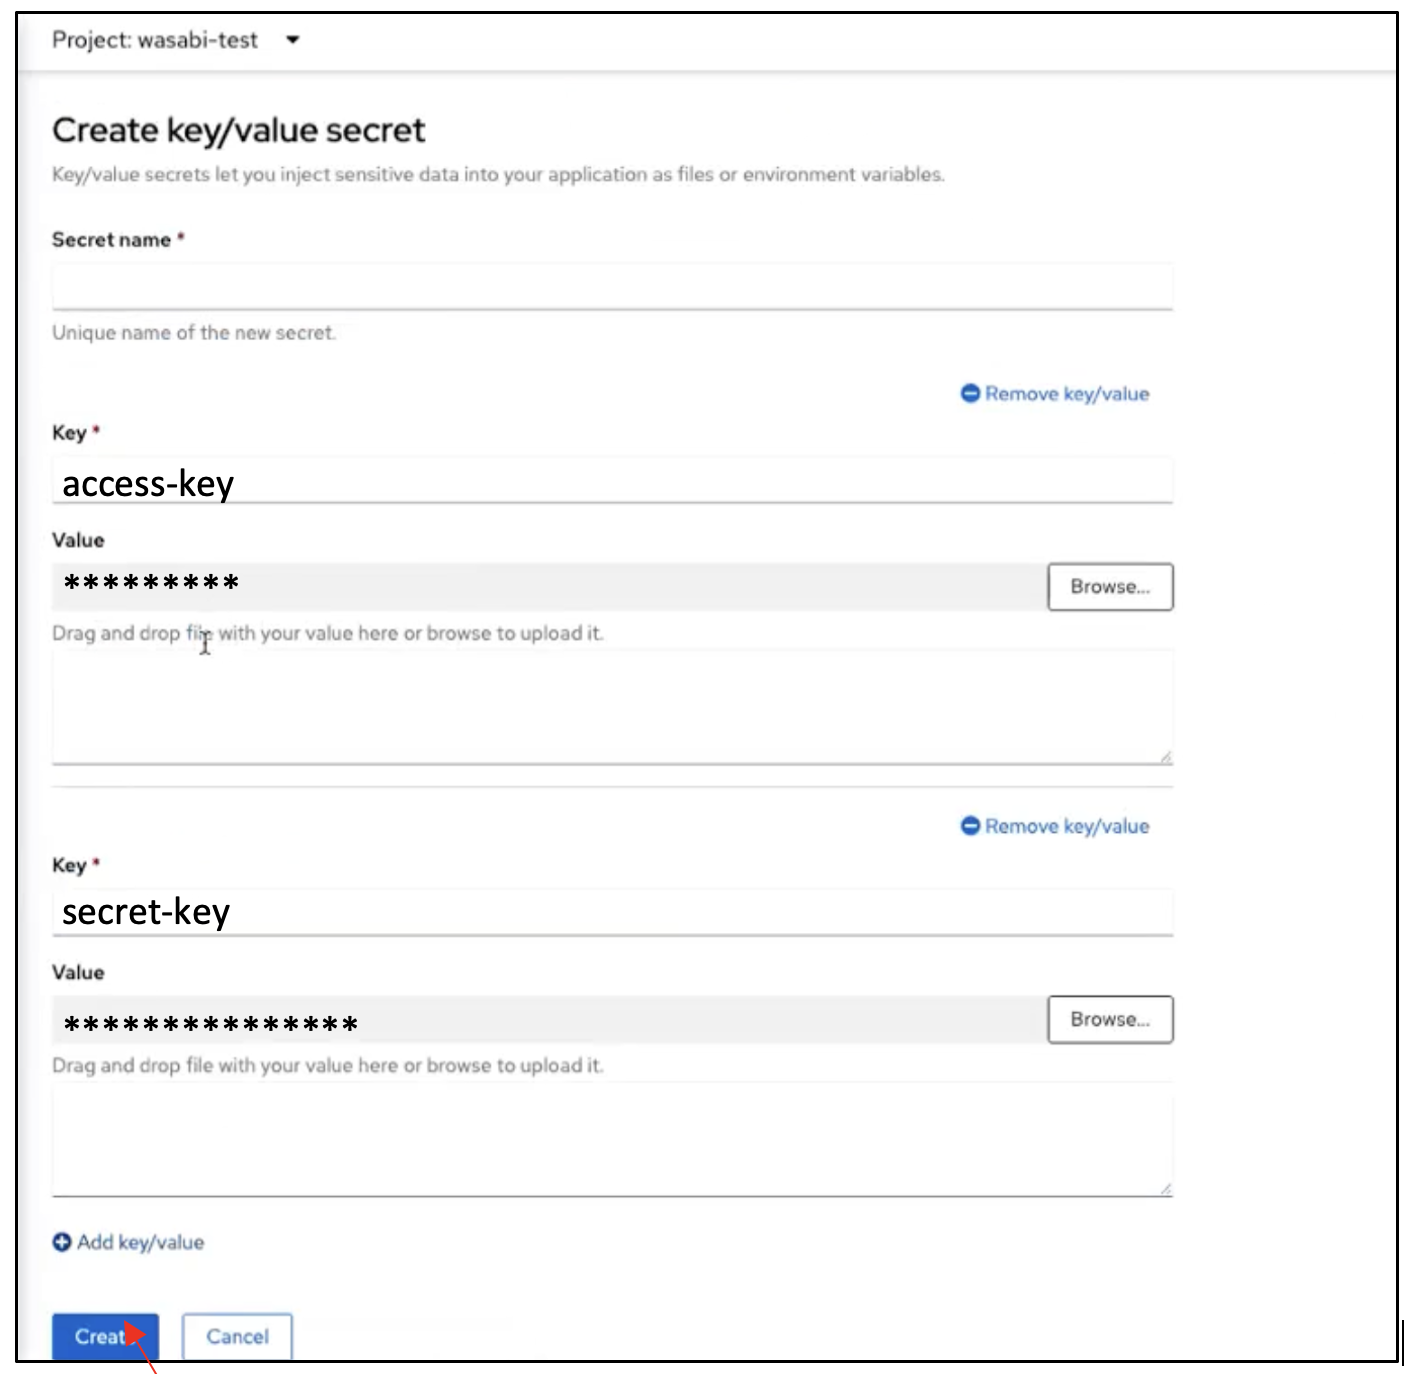This screenshot has height=1374, width=1406.
Task: Click the Create button
Action: [x=105, y=1336]
